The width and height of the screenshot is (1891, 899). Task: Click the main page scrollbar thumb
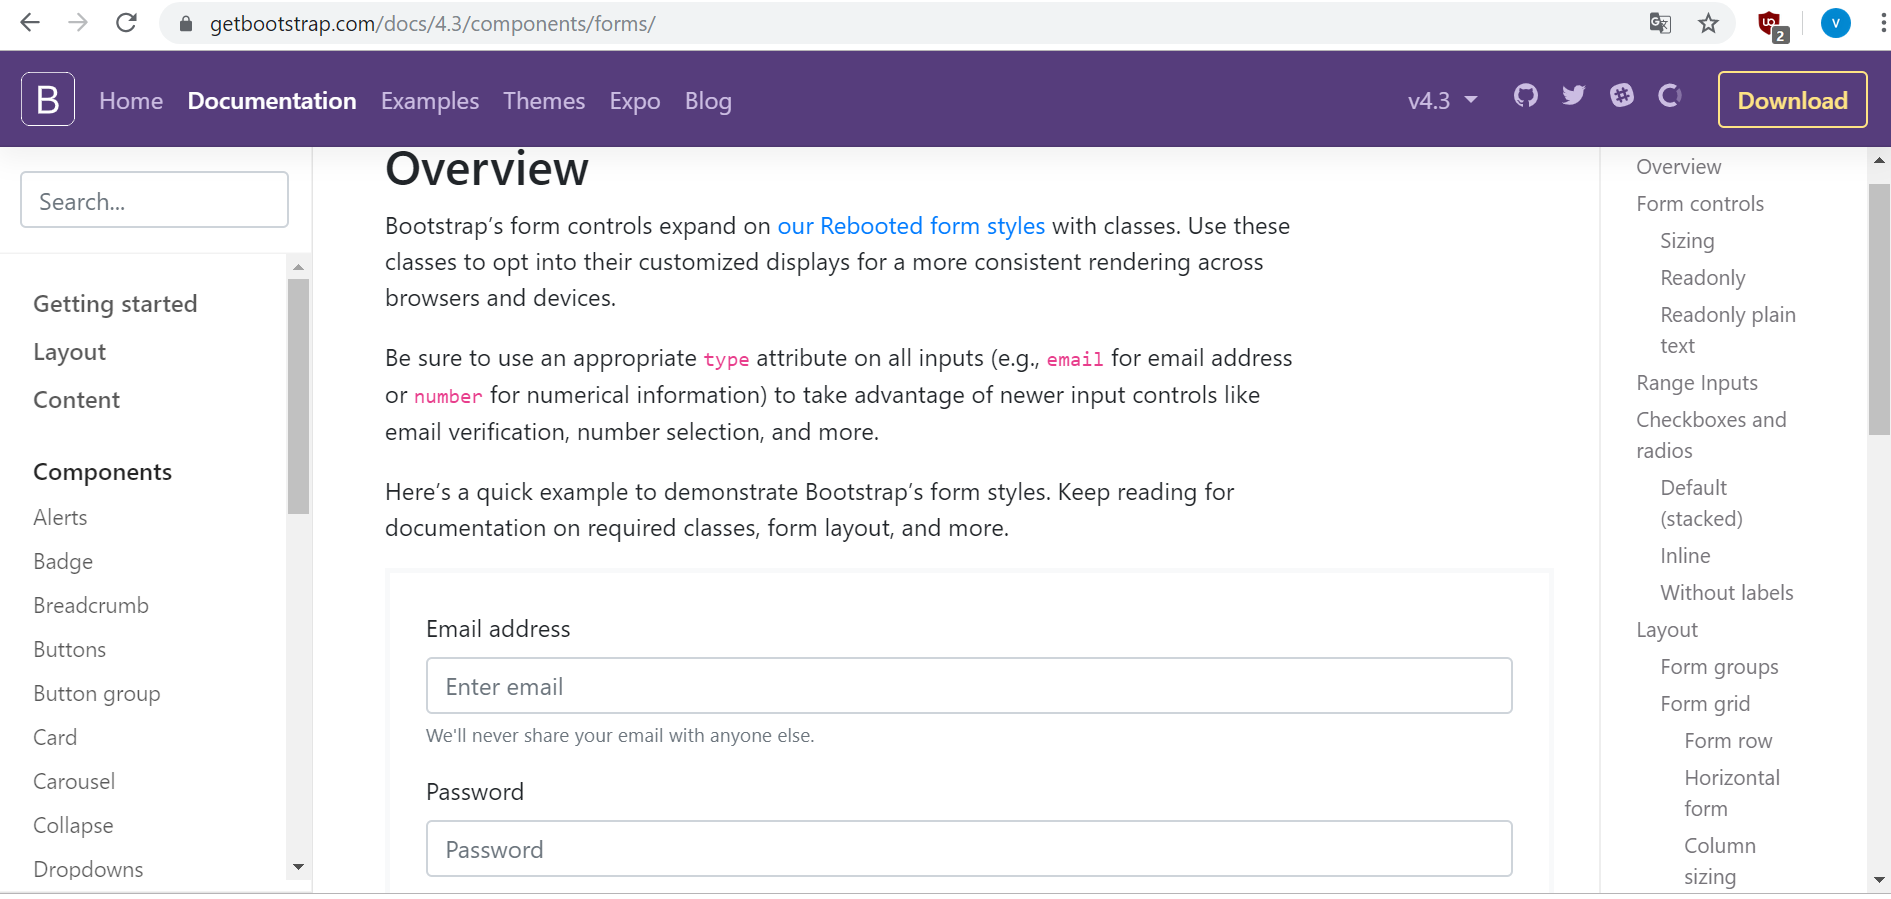coord(1879,309)
